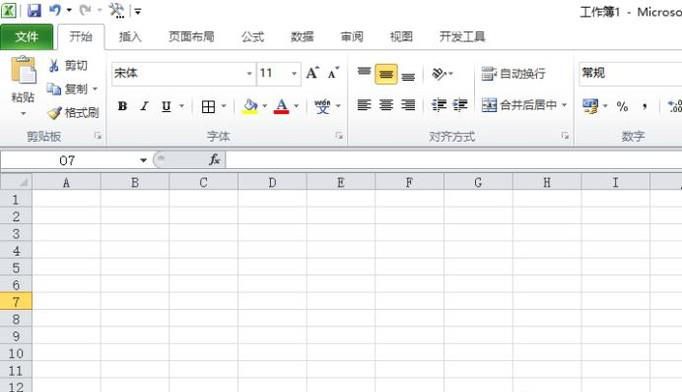Image resolution: width=682 pixels, height=392 pixels.
Task: Align text to middle of cell
Action: coord(386,74)
